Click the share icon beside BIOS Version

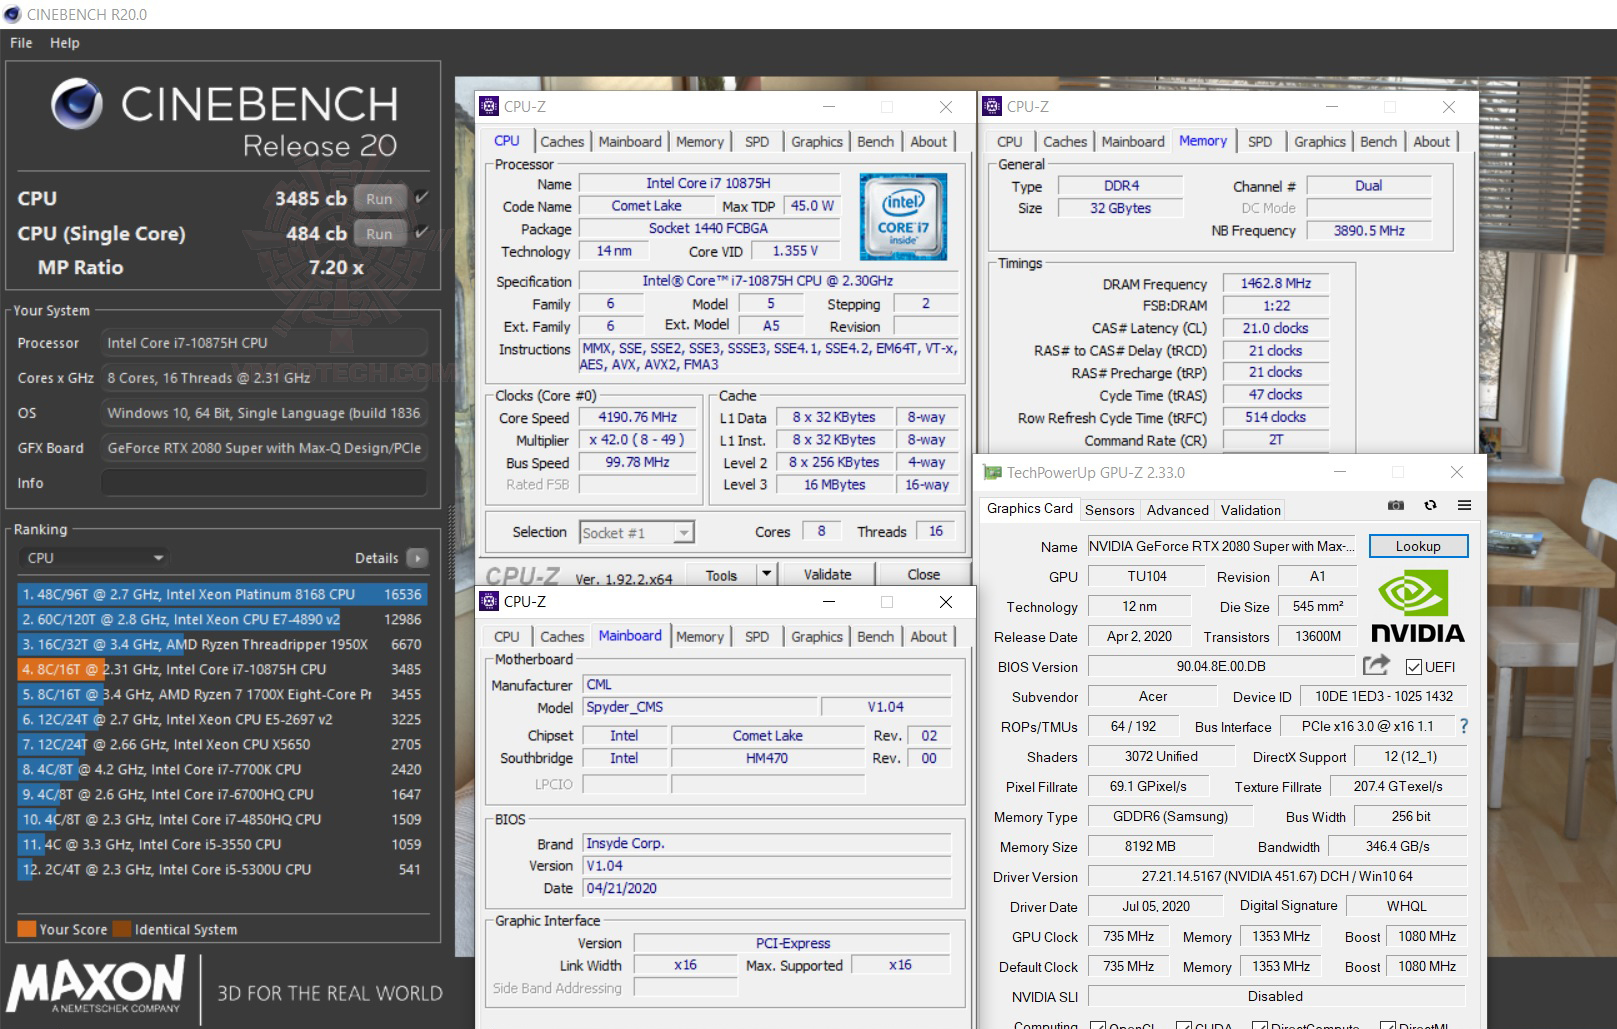1376,665
